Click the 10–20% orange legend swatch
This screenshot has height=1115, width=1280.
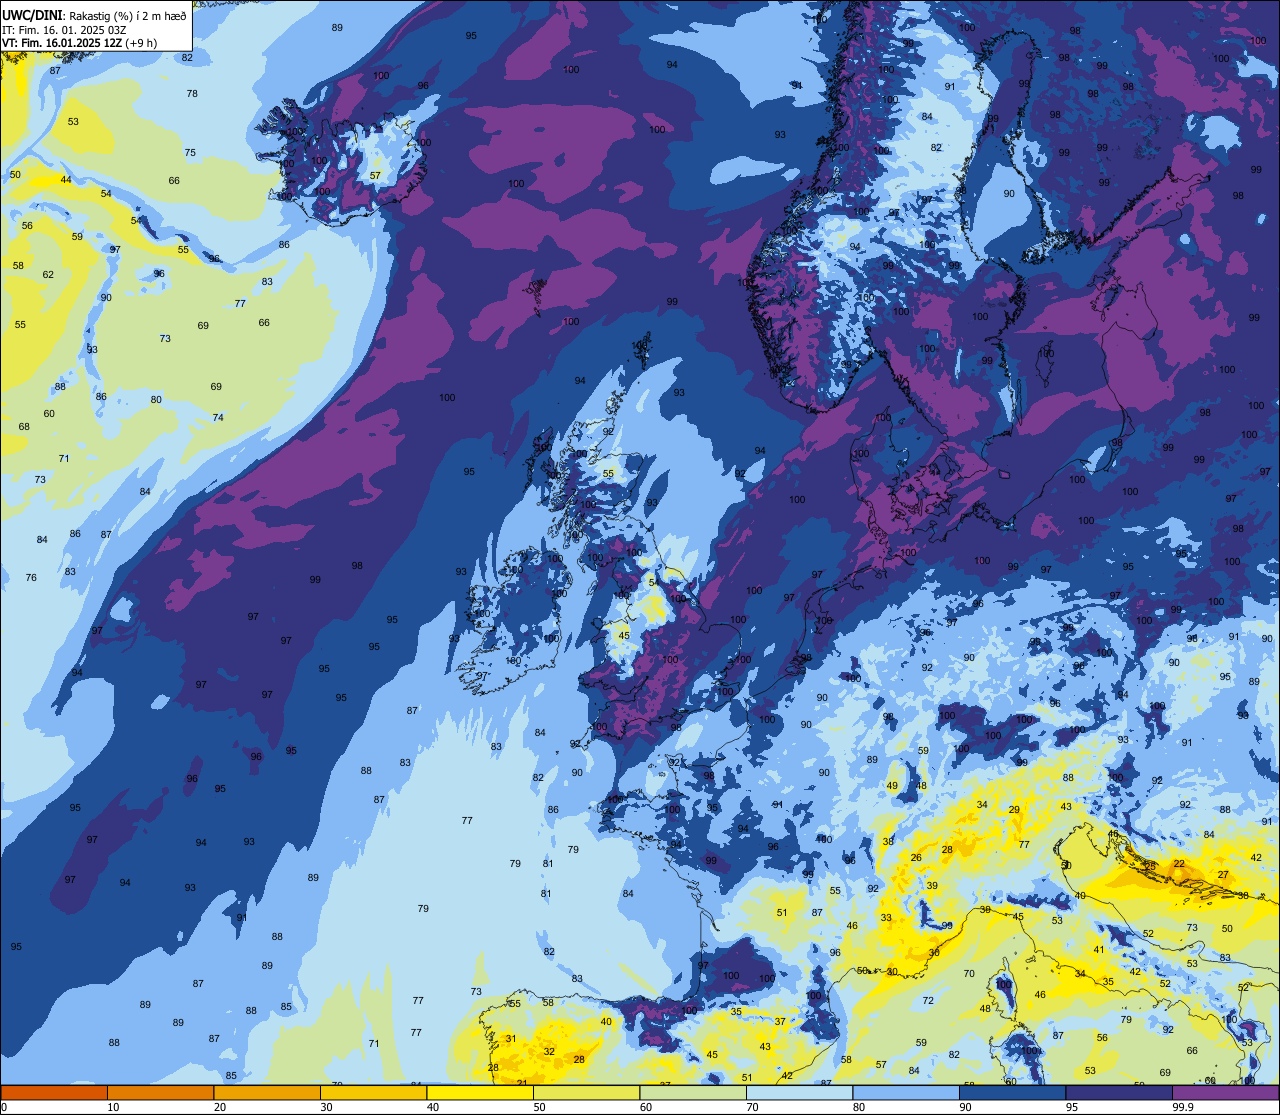pyautogui.click(x=160, y=1093)
